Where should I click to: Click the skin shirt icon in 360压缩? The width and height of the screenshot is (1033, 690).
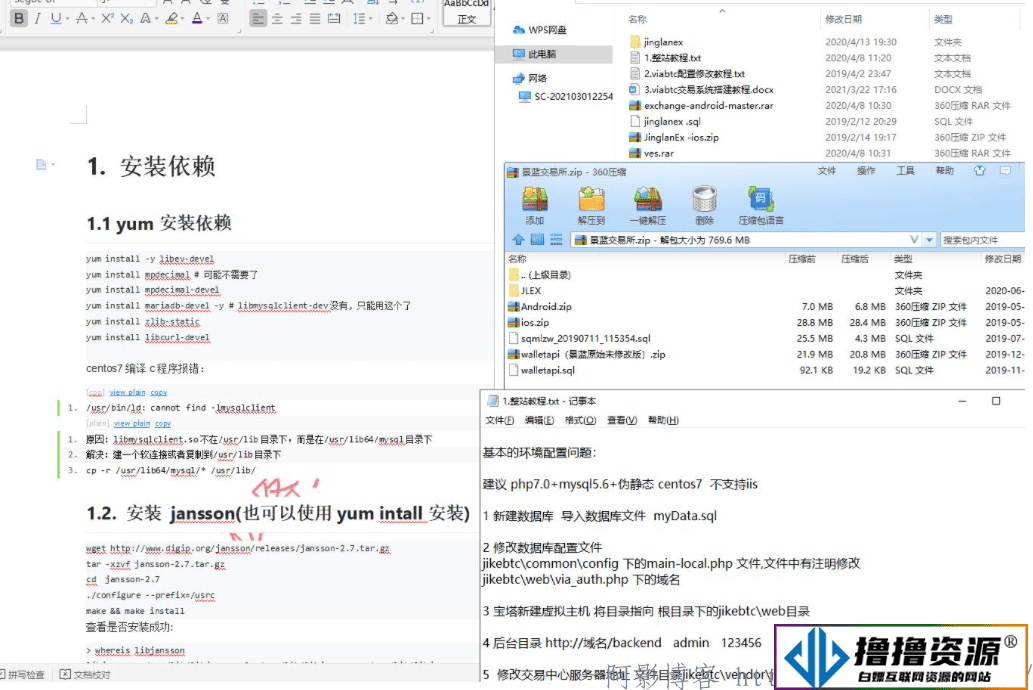980,171
